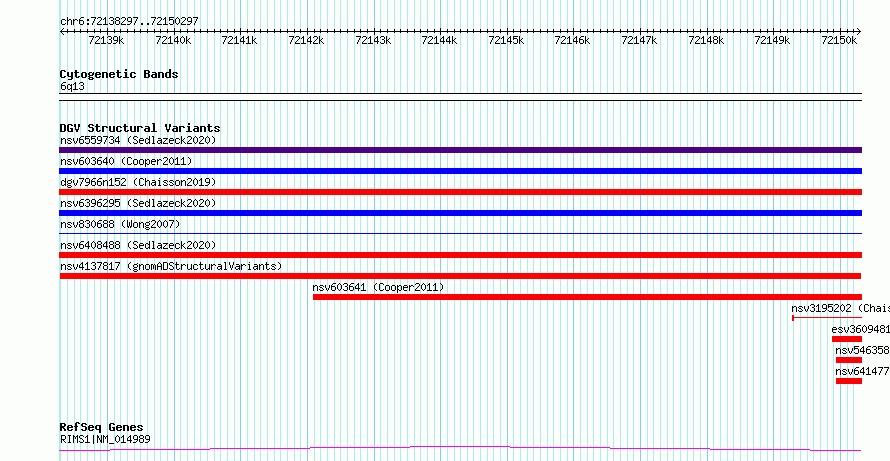Click the 72150k ruler tick label
Image resolution: width=890 pixels, height=461 pixels.
(x=839, y=40)
